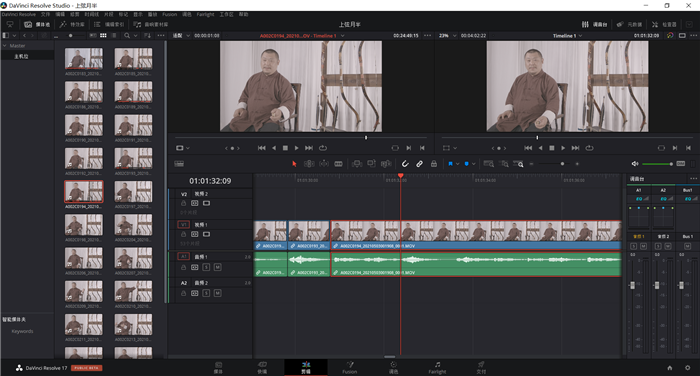
Task: Click the insert clip edit icon
Action: 357,164
